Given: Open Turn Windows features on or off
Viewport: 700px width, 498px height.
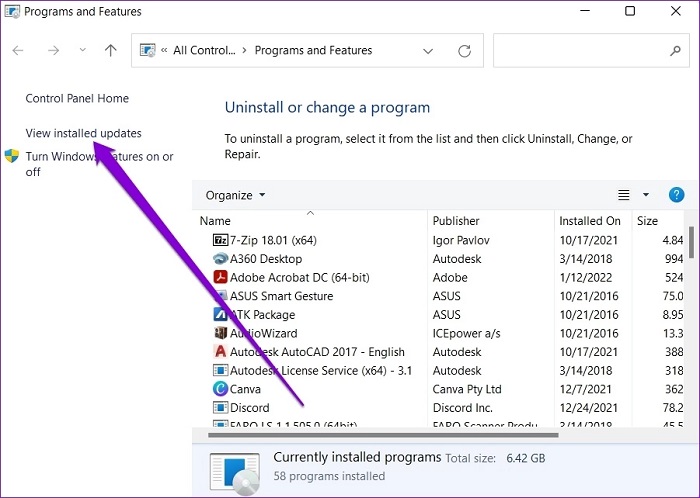Looking at the screenshot, I should point(99,164).
